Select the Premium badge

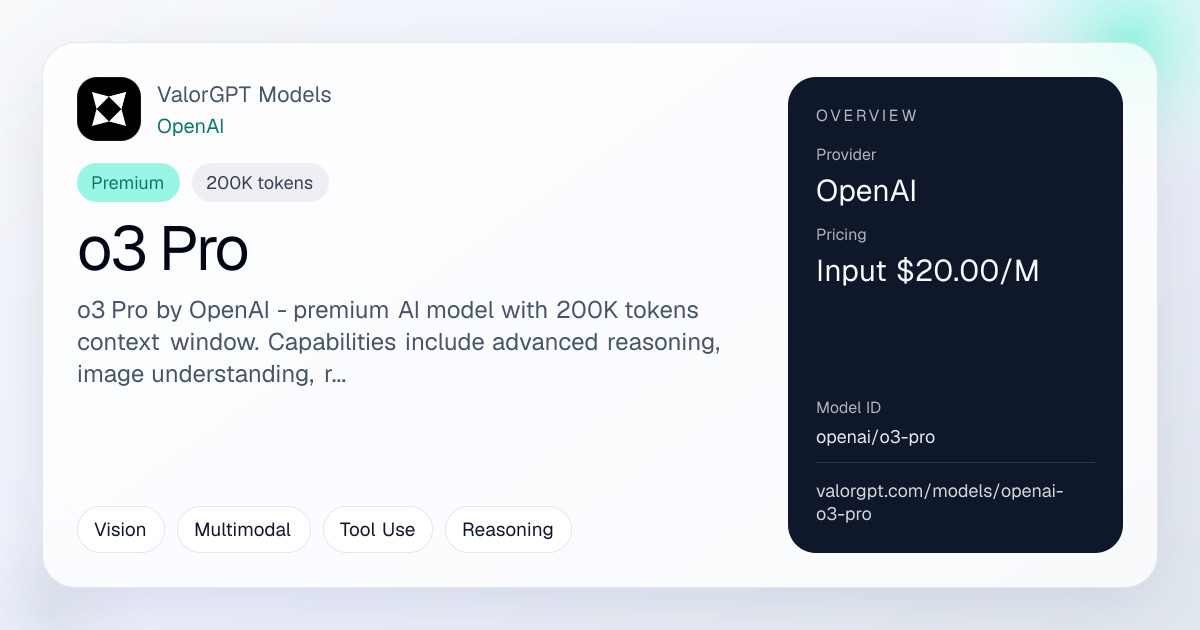(128, 183)
